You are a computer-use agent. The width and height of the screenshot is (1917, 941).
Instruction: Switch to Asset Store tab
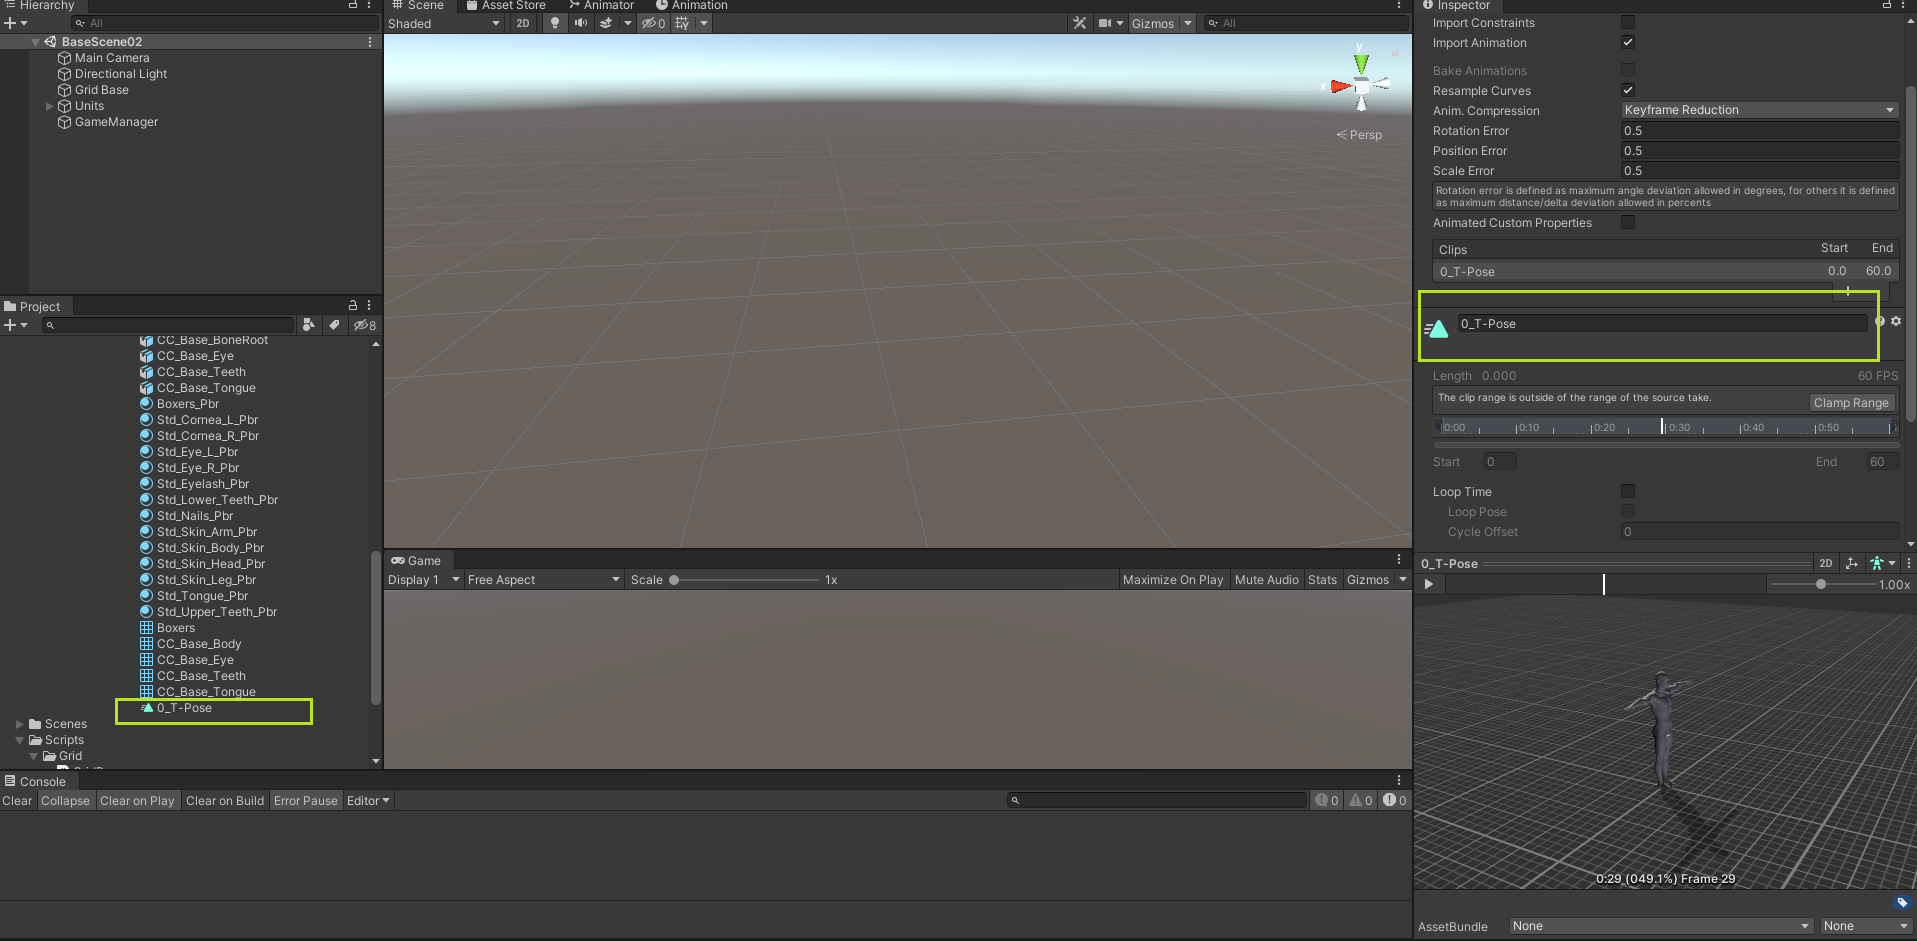[506, 5]
